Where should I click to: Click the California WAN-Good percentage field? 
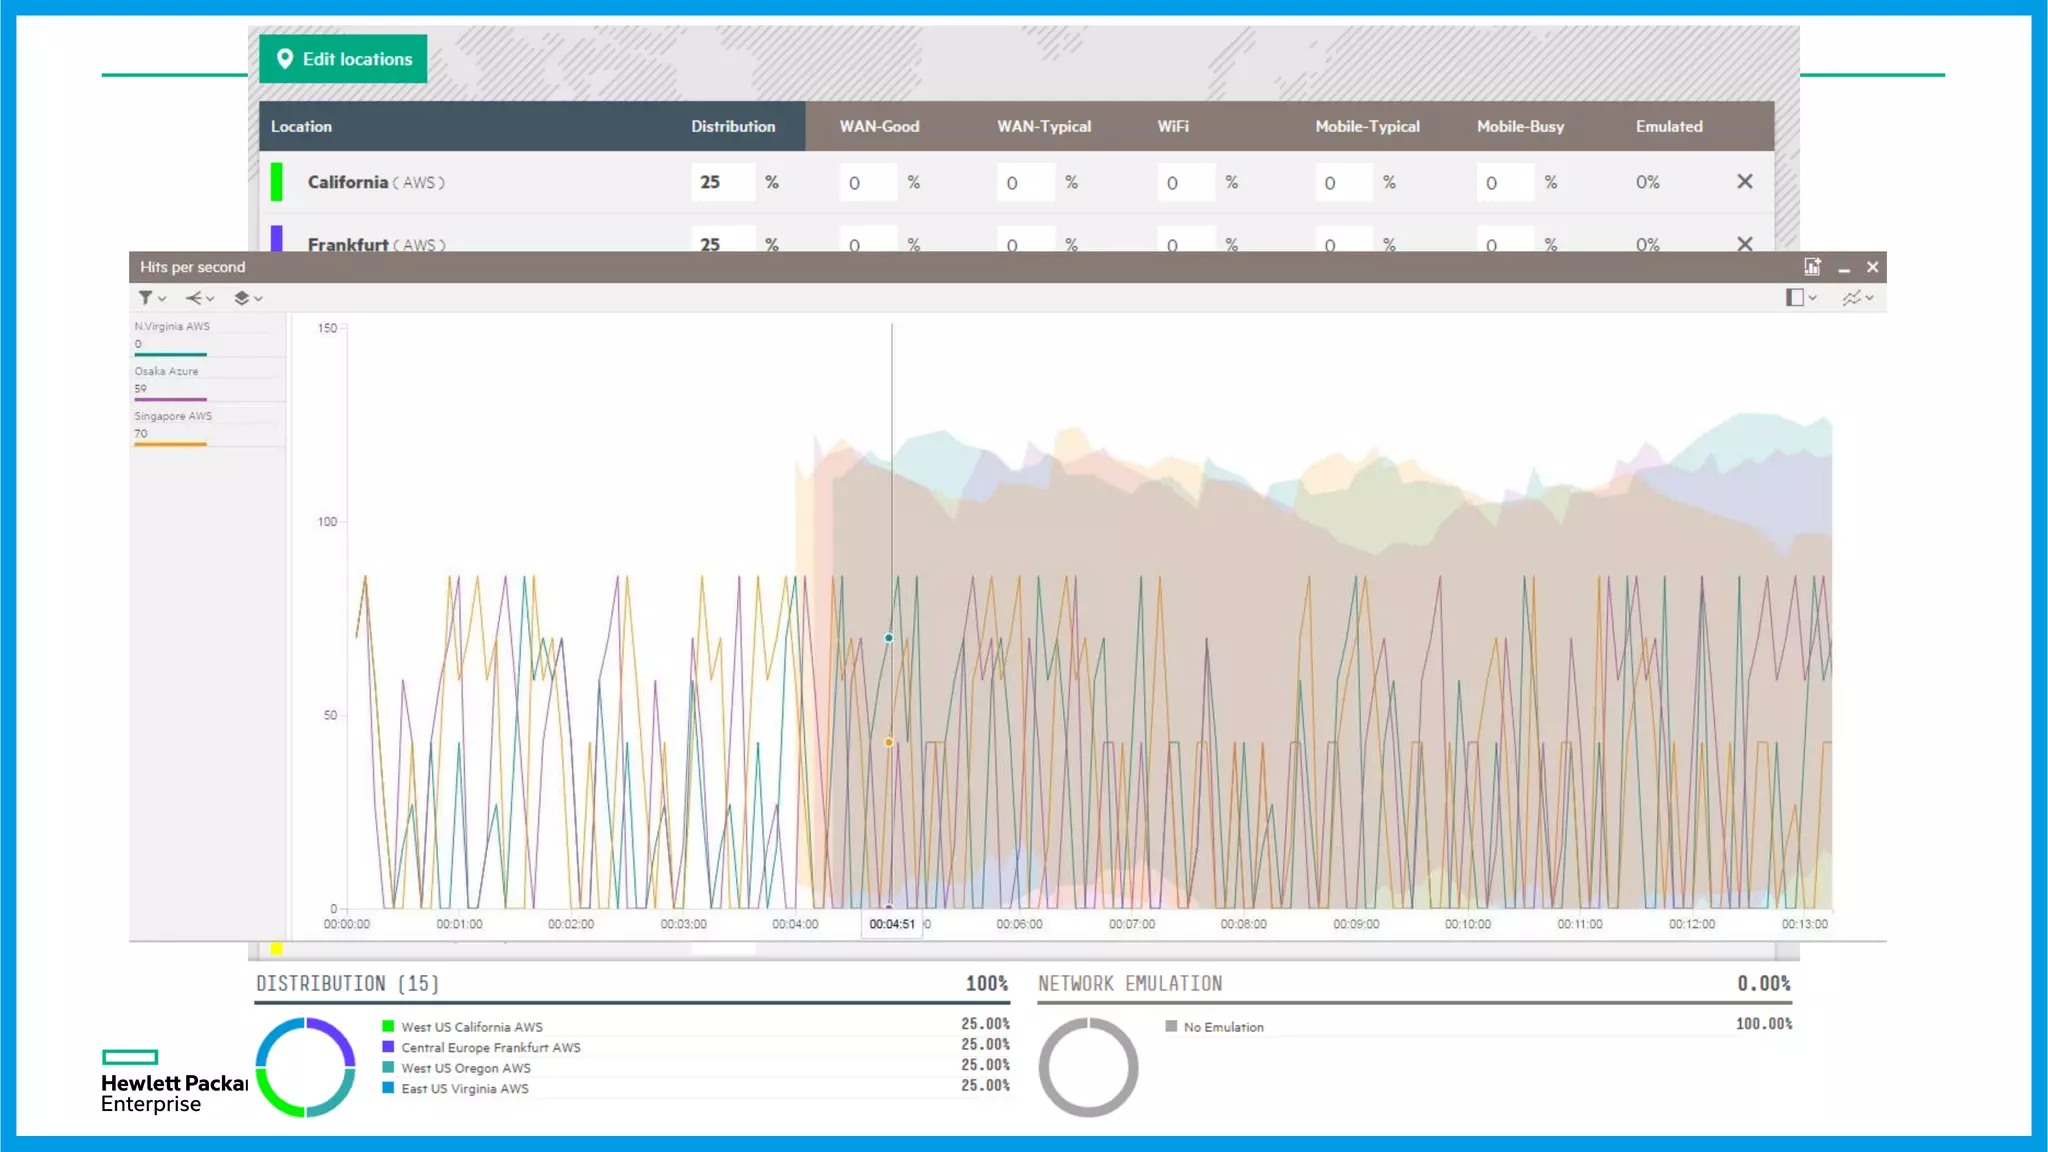867,183
